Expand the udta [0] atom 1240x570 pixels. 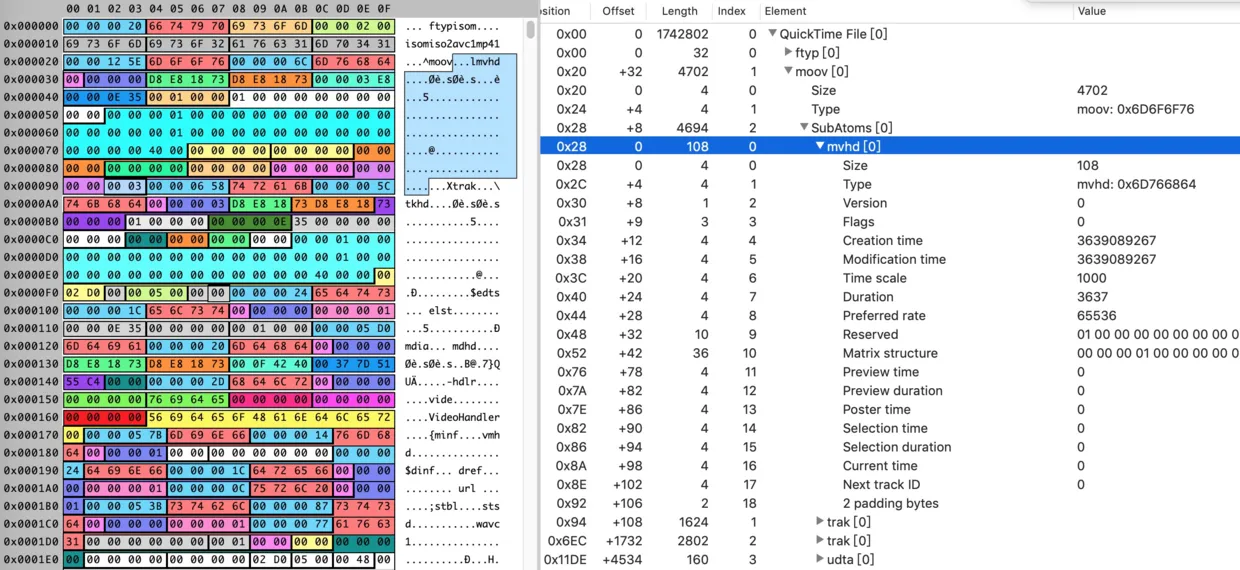(x=820, y=560)
